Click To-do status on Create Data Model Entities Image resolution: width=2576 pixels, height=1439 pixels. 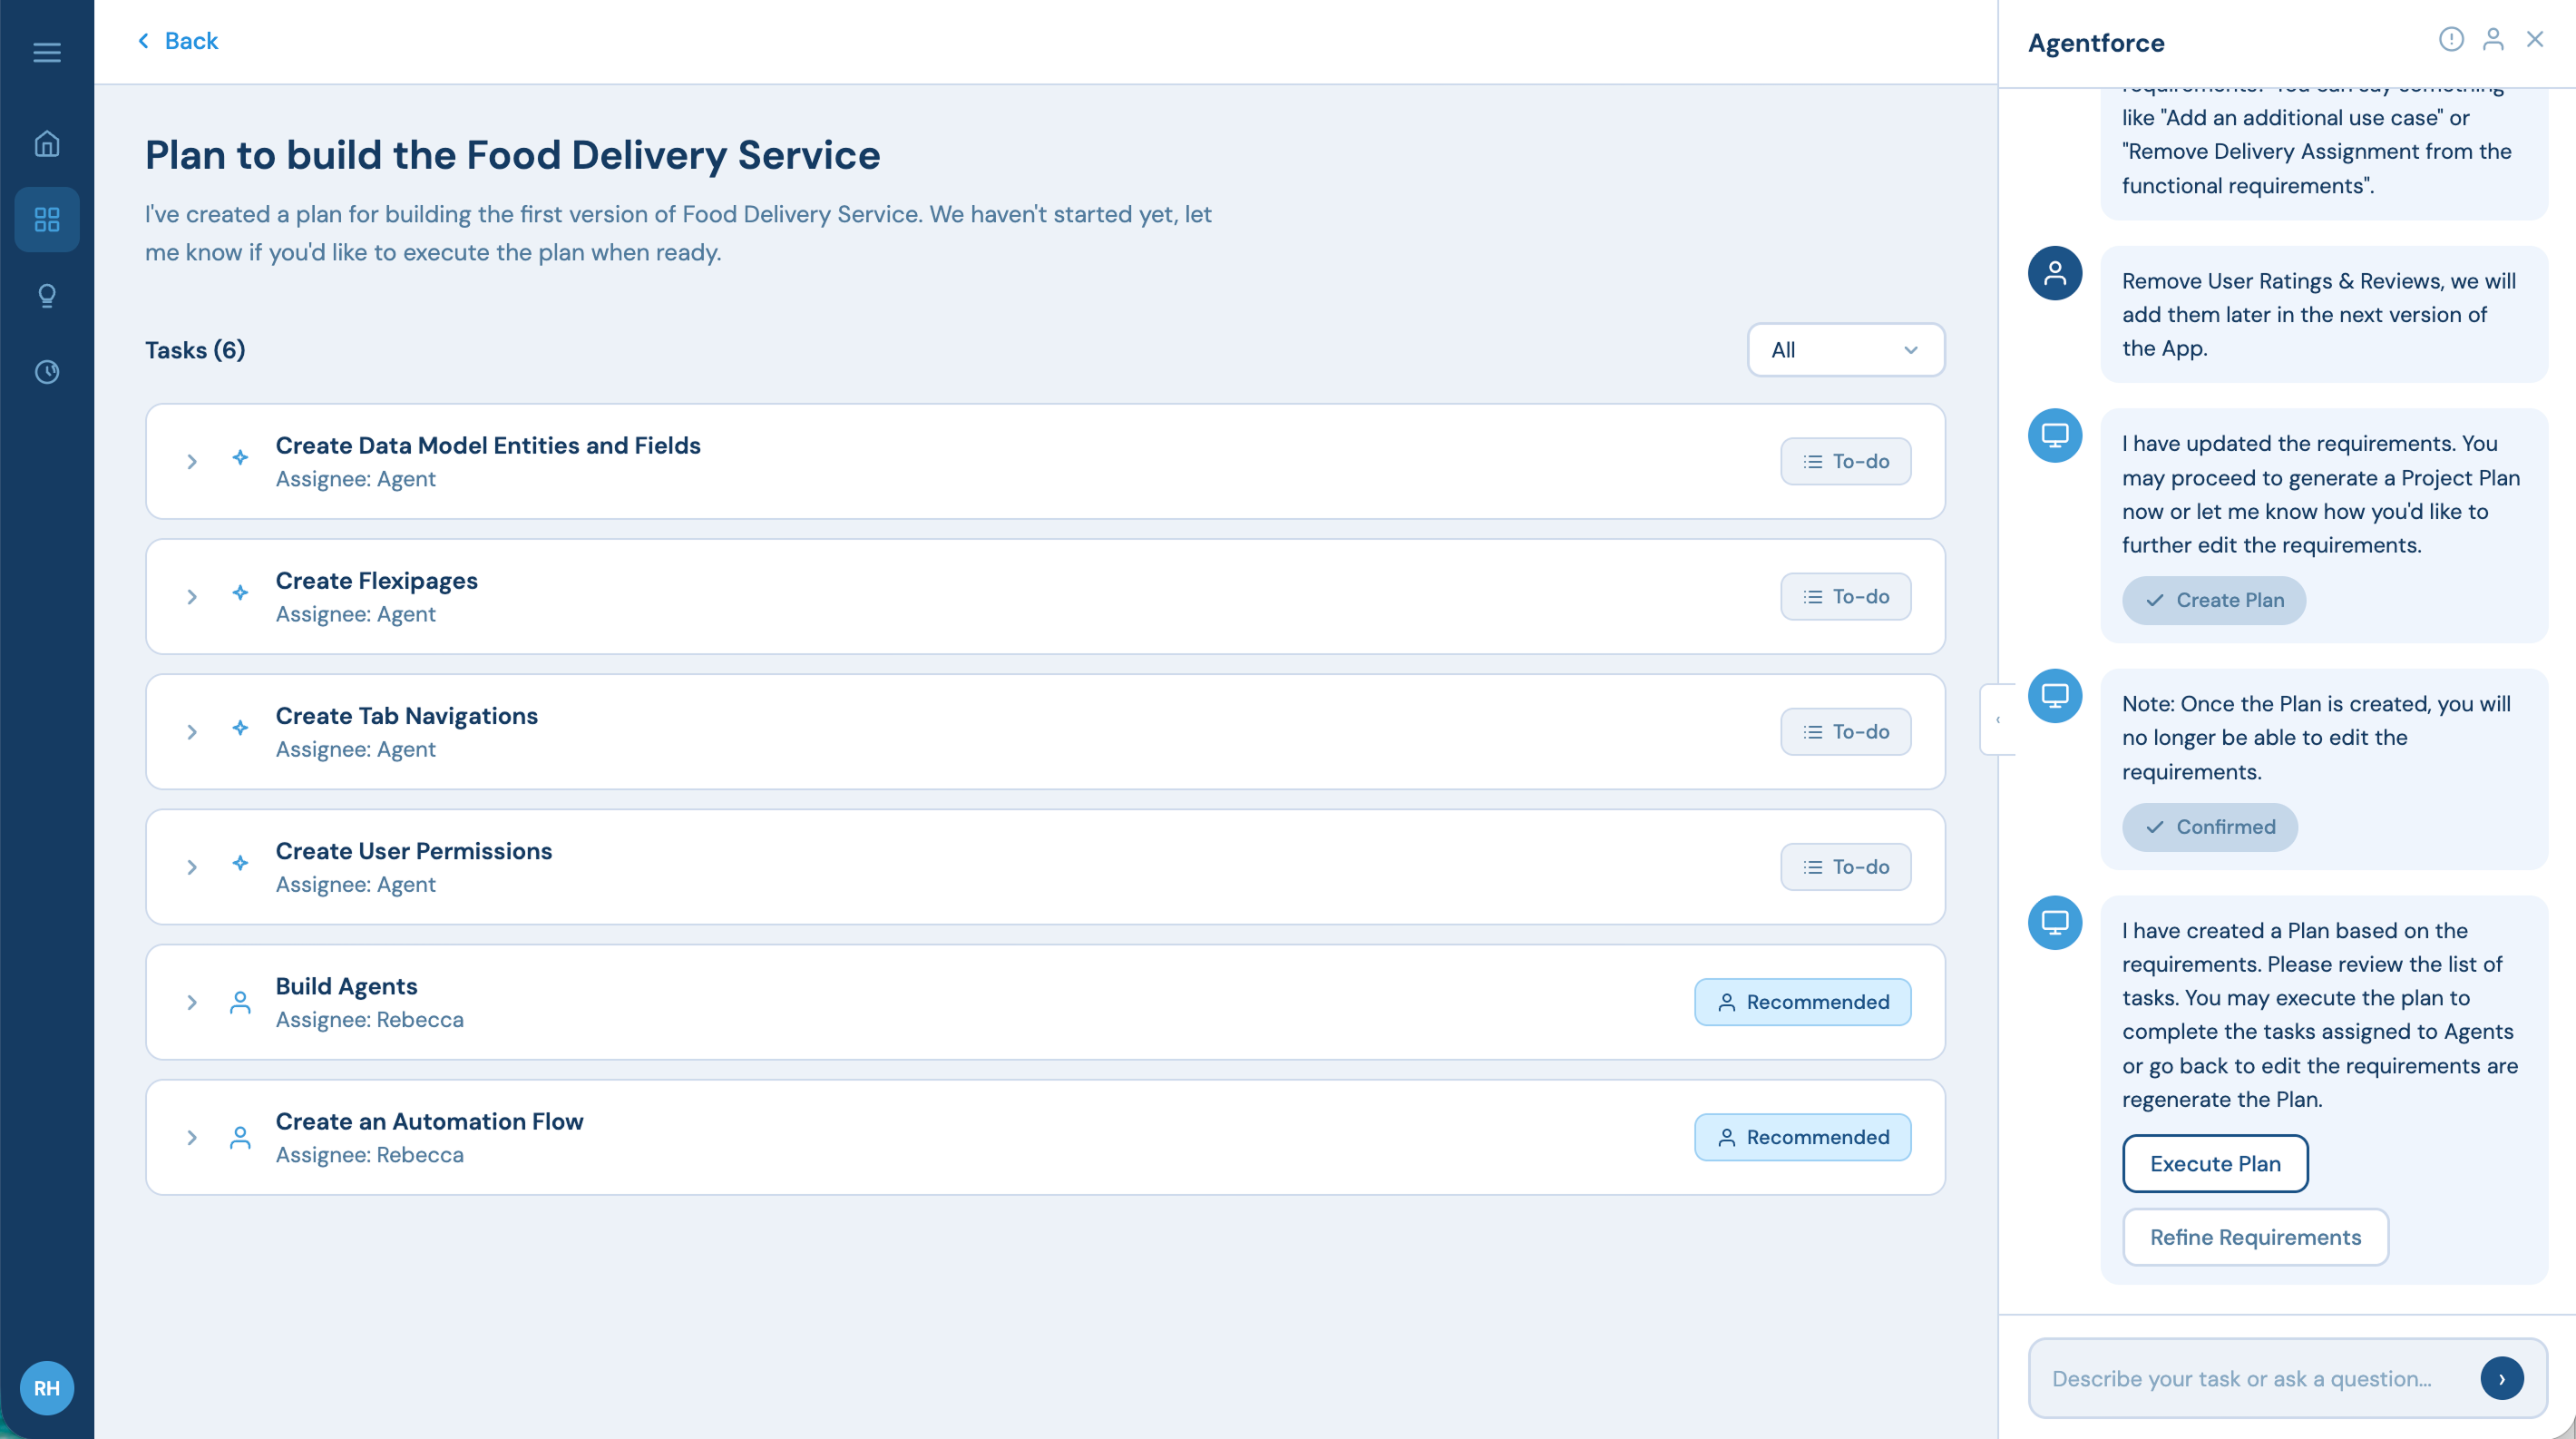tap(1846, 461)
